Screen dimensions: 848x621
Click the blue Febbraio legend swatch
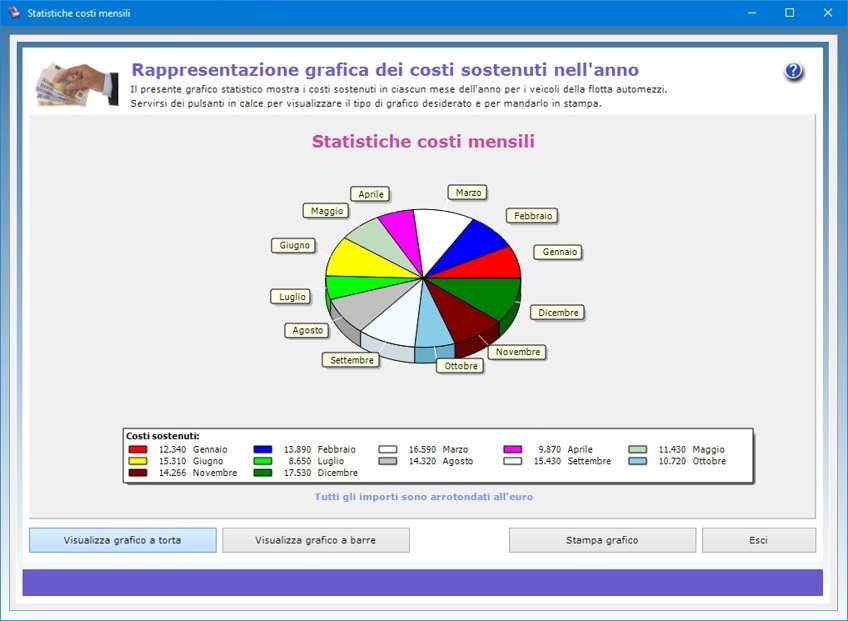click(263, 450)
